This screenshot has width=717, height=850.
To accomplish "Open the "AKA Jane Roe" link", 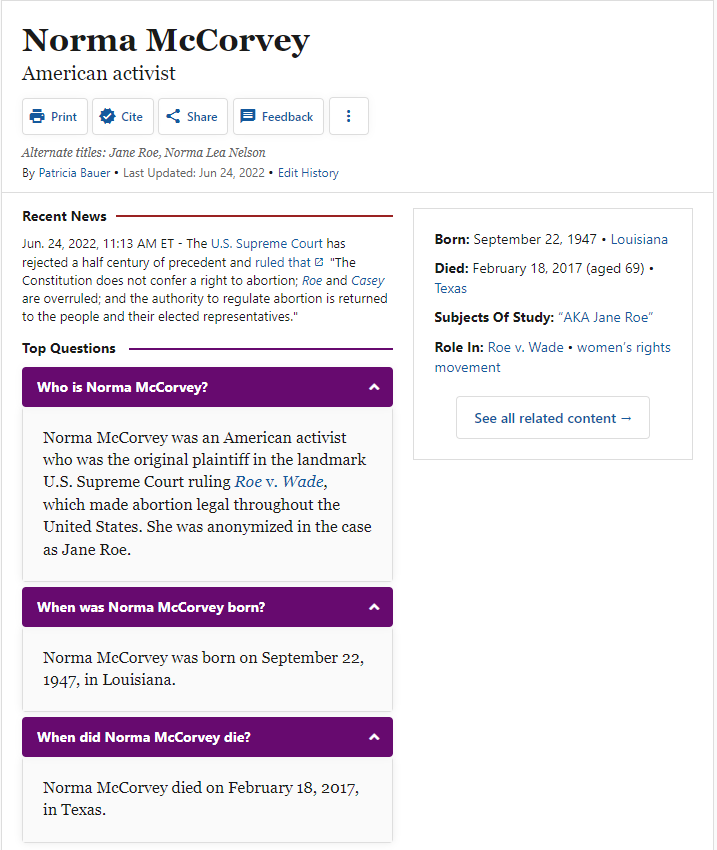I will [605, 317].
